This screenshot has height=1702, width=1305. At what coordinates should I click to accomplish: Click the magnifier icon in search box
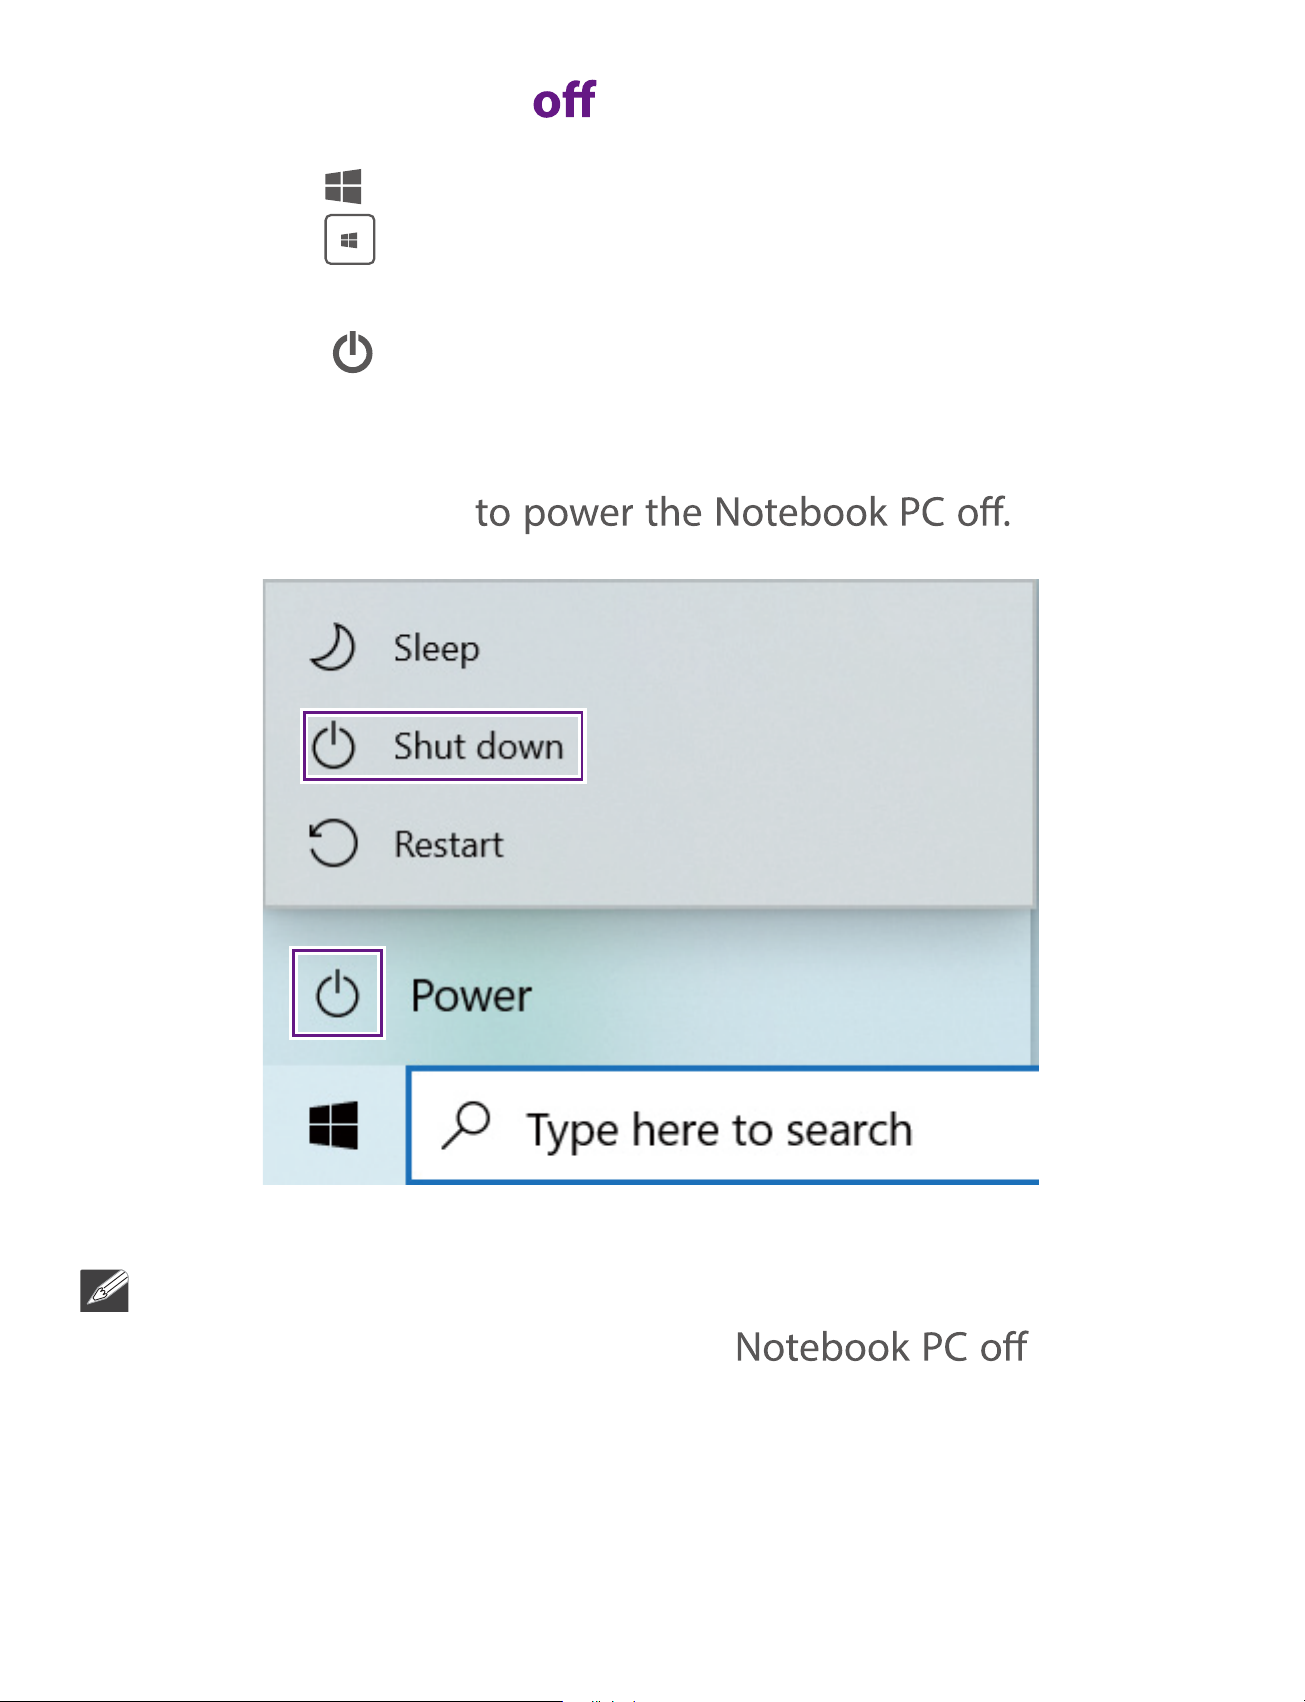466,1125
